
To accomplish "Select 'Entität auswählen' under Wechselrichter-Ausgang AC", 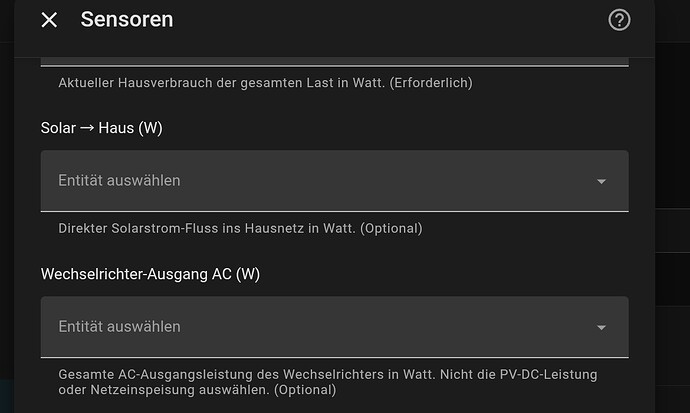I will pos(119,326).
